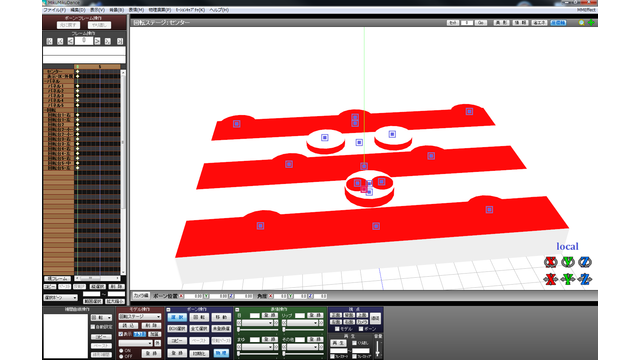The image size is (640, 360).
Task: Open the outside-parent dropdown in model panel
Action: [x=136, y=343]
